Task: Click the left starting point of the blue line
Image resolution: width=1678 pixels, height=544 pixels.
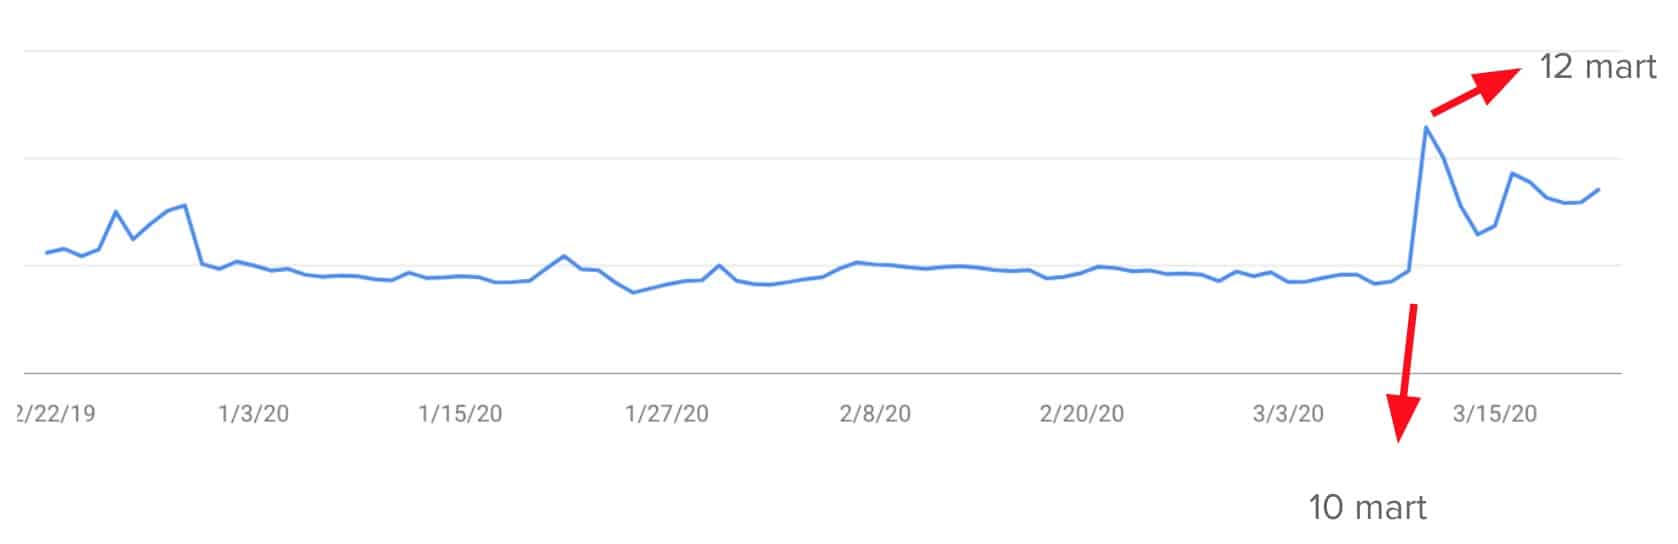Action: (x=46, y=253)
